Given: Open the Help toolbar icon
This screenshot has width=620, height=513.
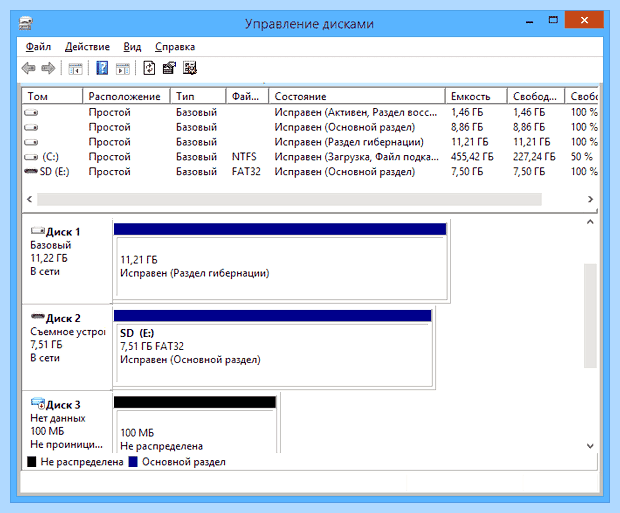Looking at the screenshot, I should tap(102, 68).
